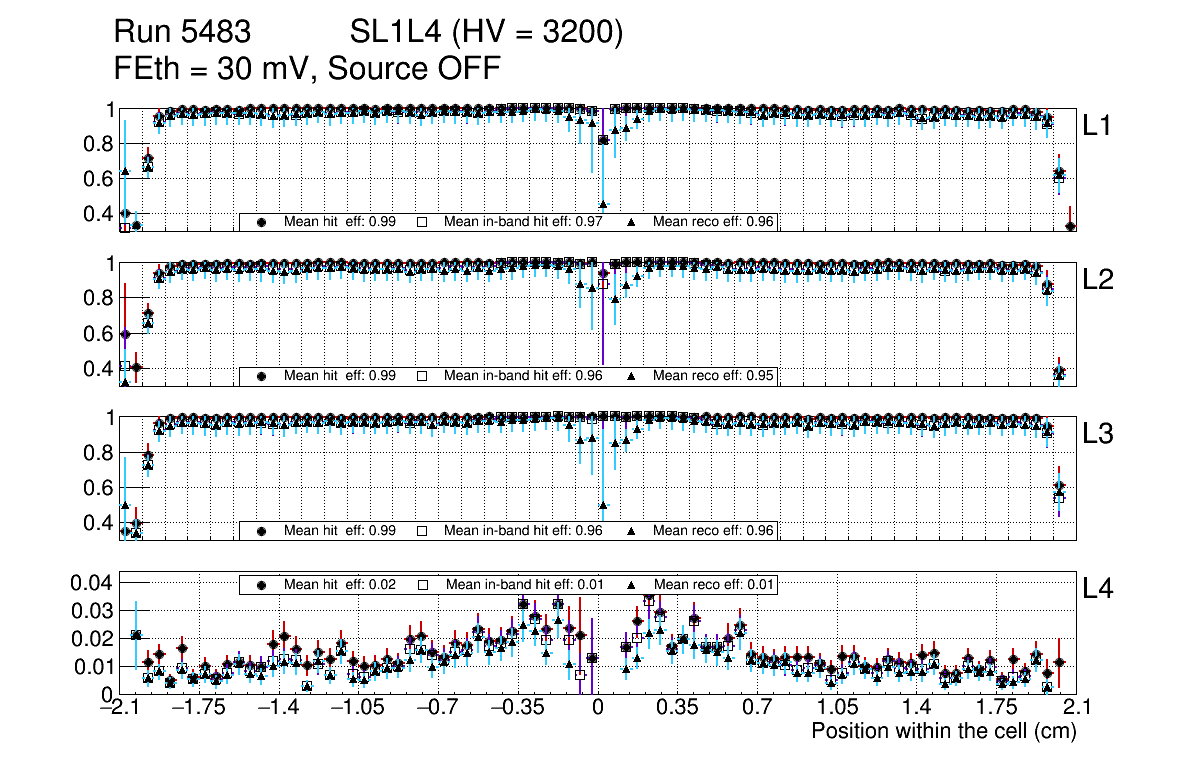Click the 'FEth = 30 mV, Source OFF' subtitle
This screenshot has width=1196, height=772.
point(307,68)
